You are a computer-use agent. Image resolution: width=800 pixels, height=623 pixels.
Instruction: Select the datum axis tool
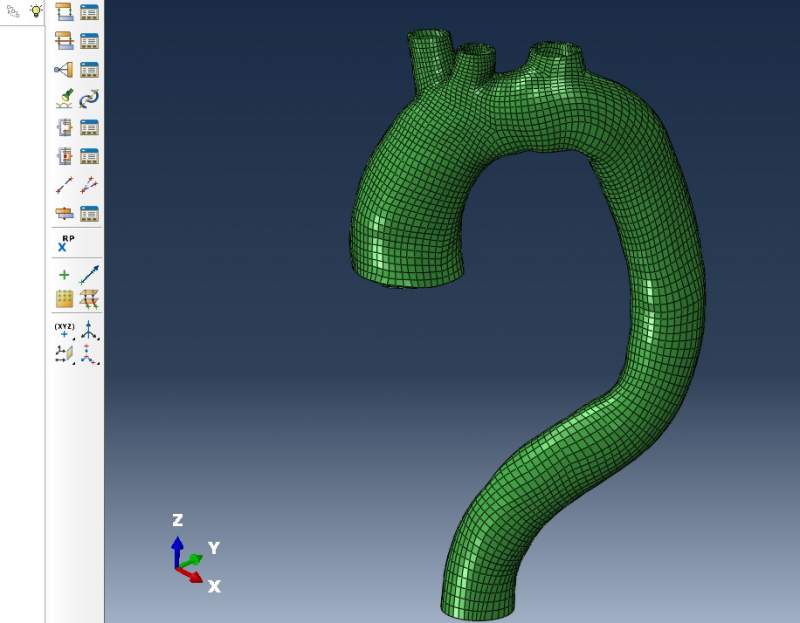click(x=89, y=330)
